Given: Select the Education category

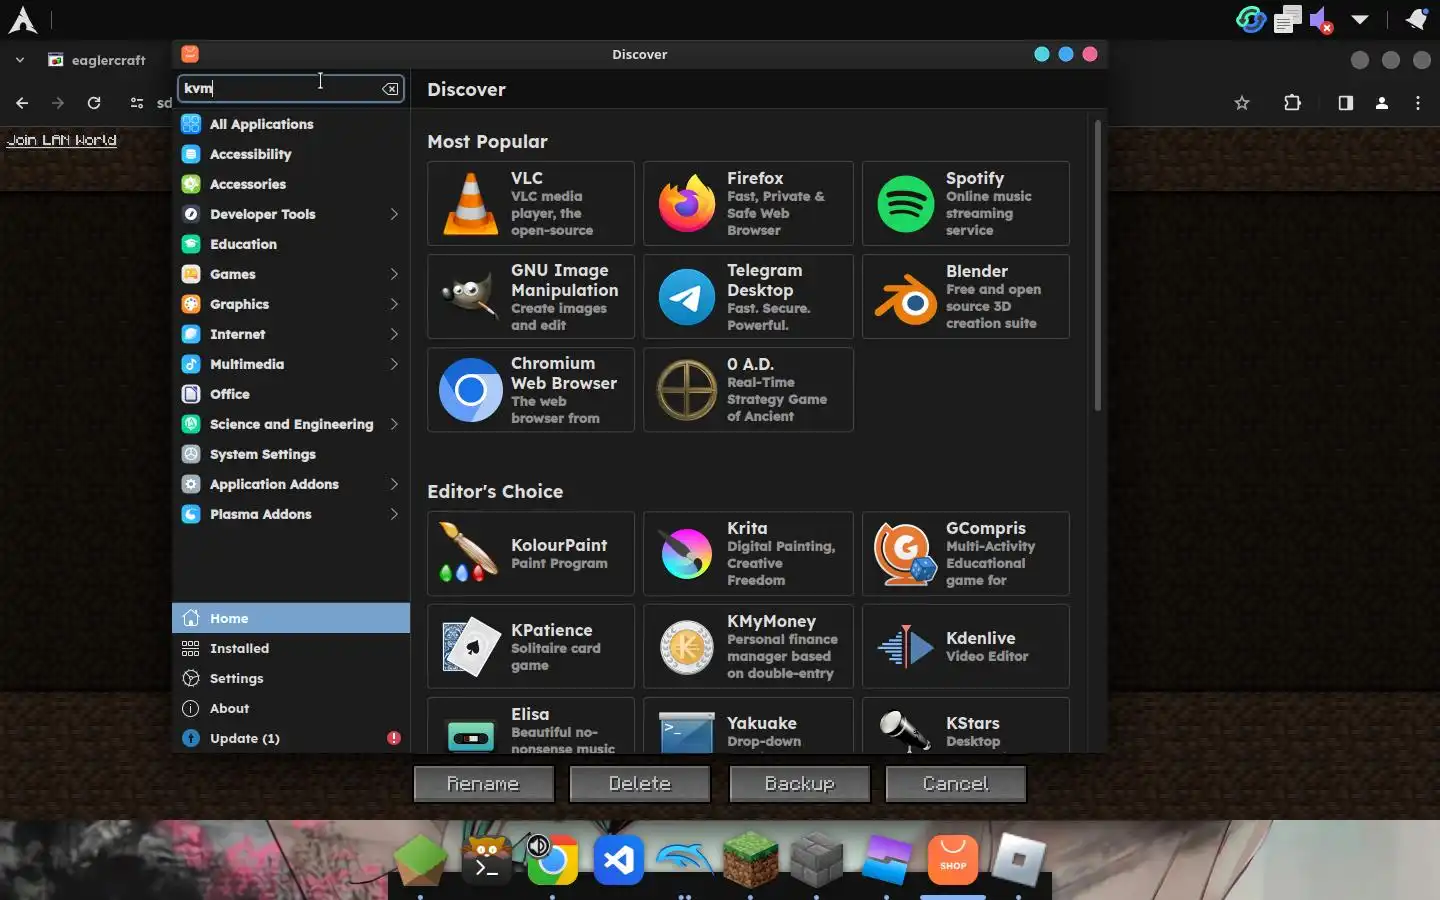Looking at the screenshot, I should [291, 244].
